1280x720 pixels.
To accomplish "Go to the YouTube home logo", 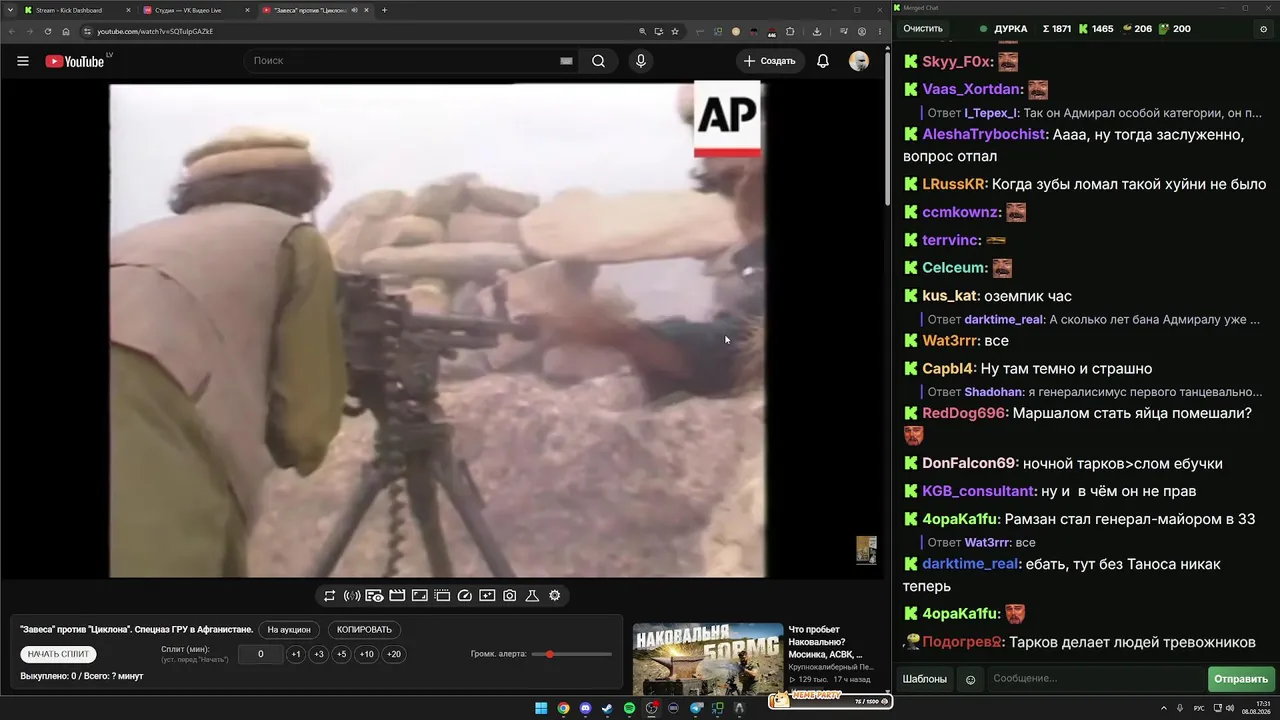I will pyautogui.click(x=75, y=61).
